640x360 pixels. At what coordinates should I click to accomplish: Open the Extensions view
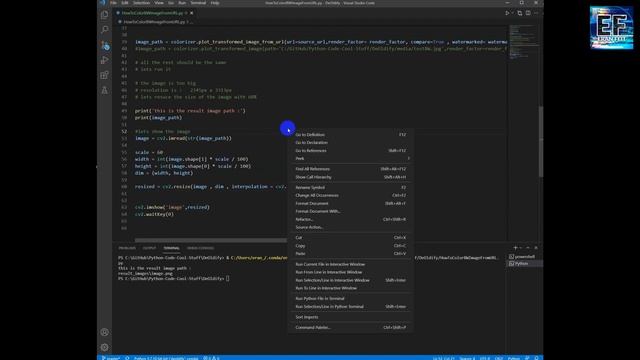(104, 75)
